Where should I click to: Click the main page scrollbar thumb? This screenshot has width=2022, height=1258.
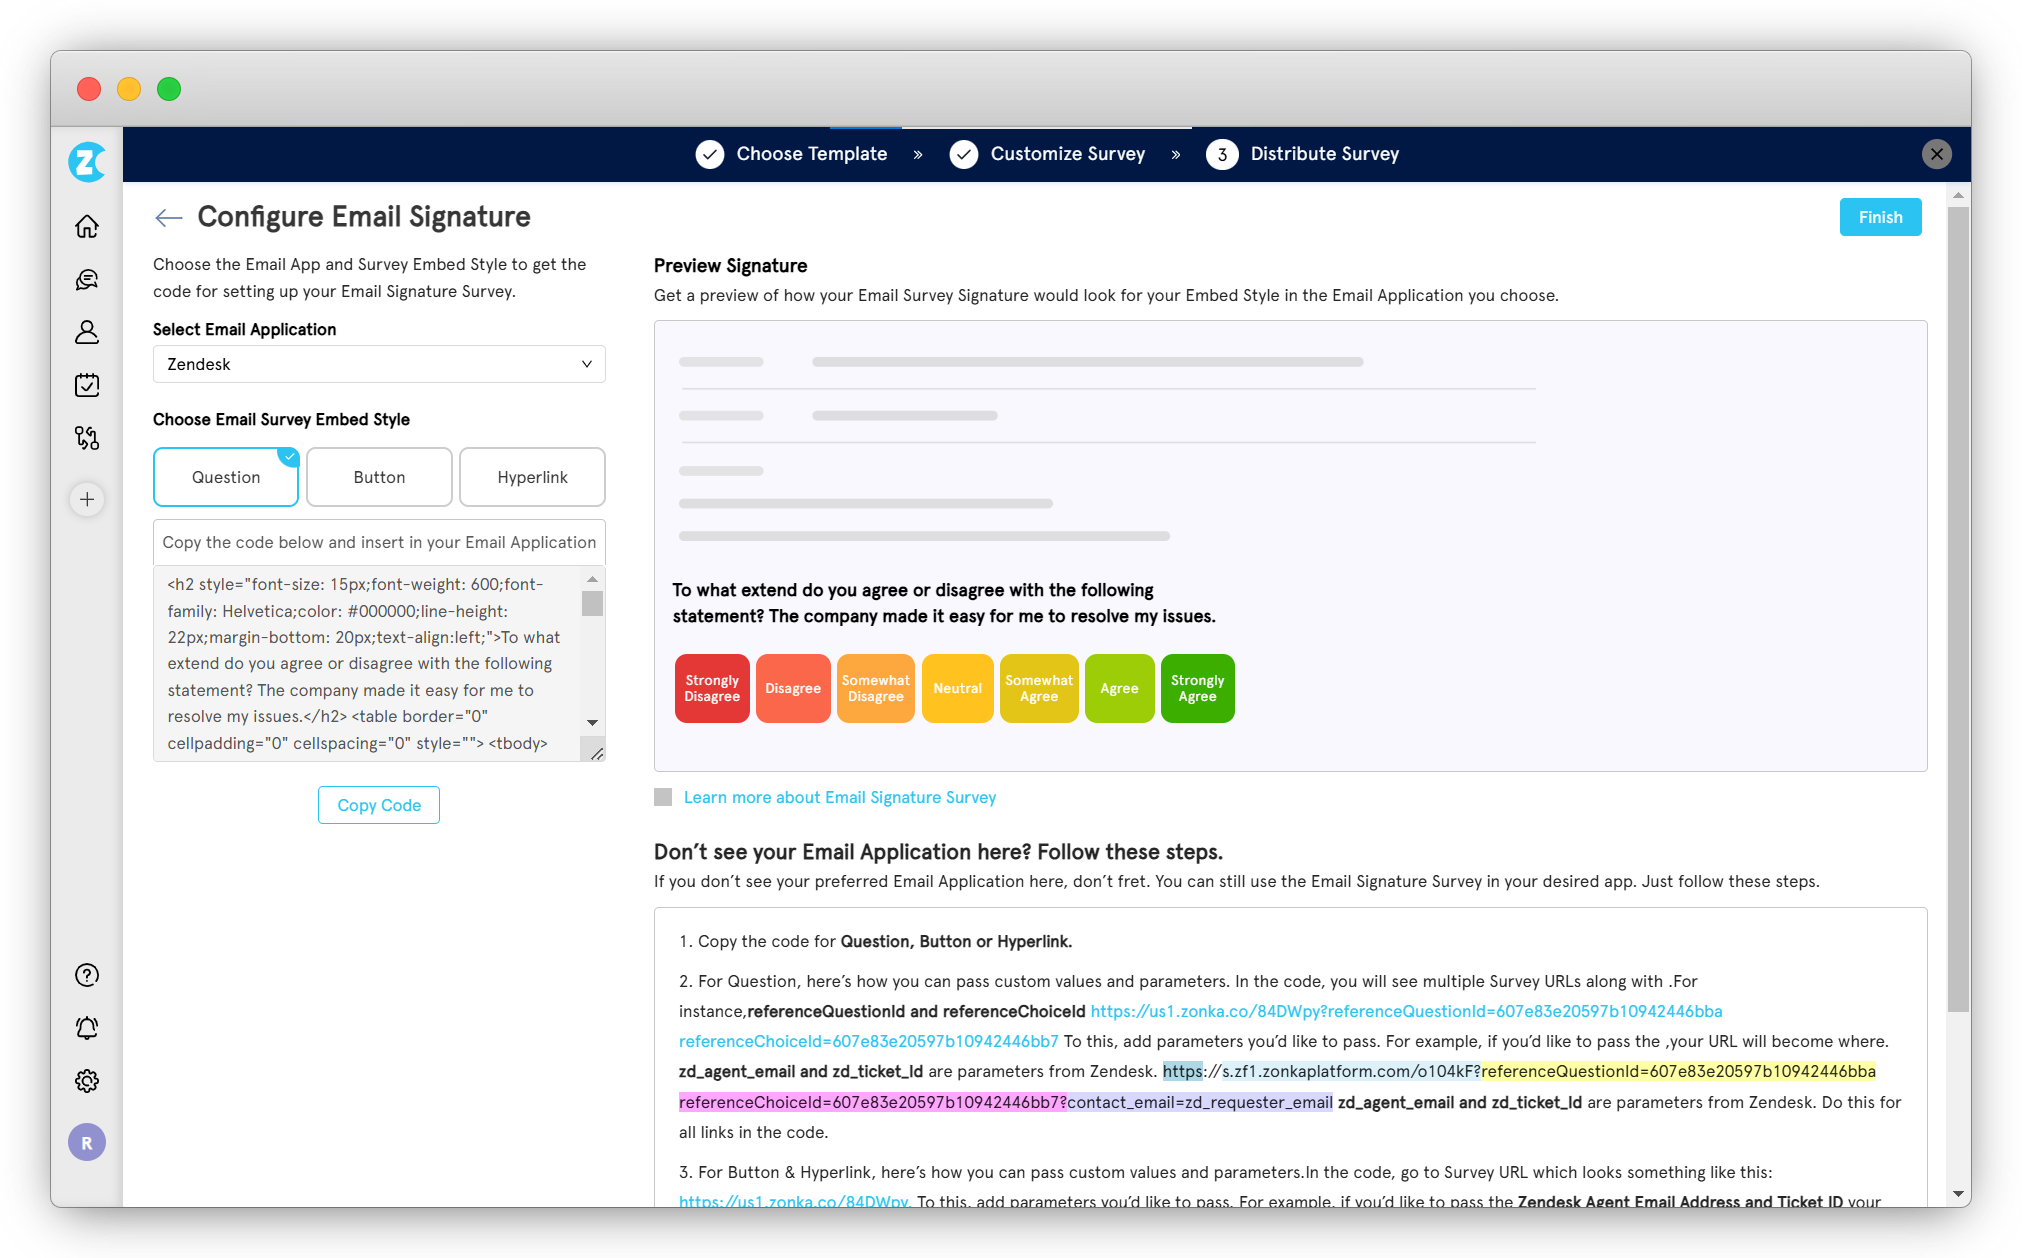pyautogui.click(x=1958, y=610)
